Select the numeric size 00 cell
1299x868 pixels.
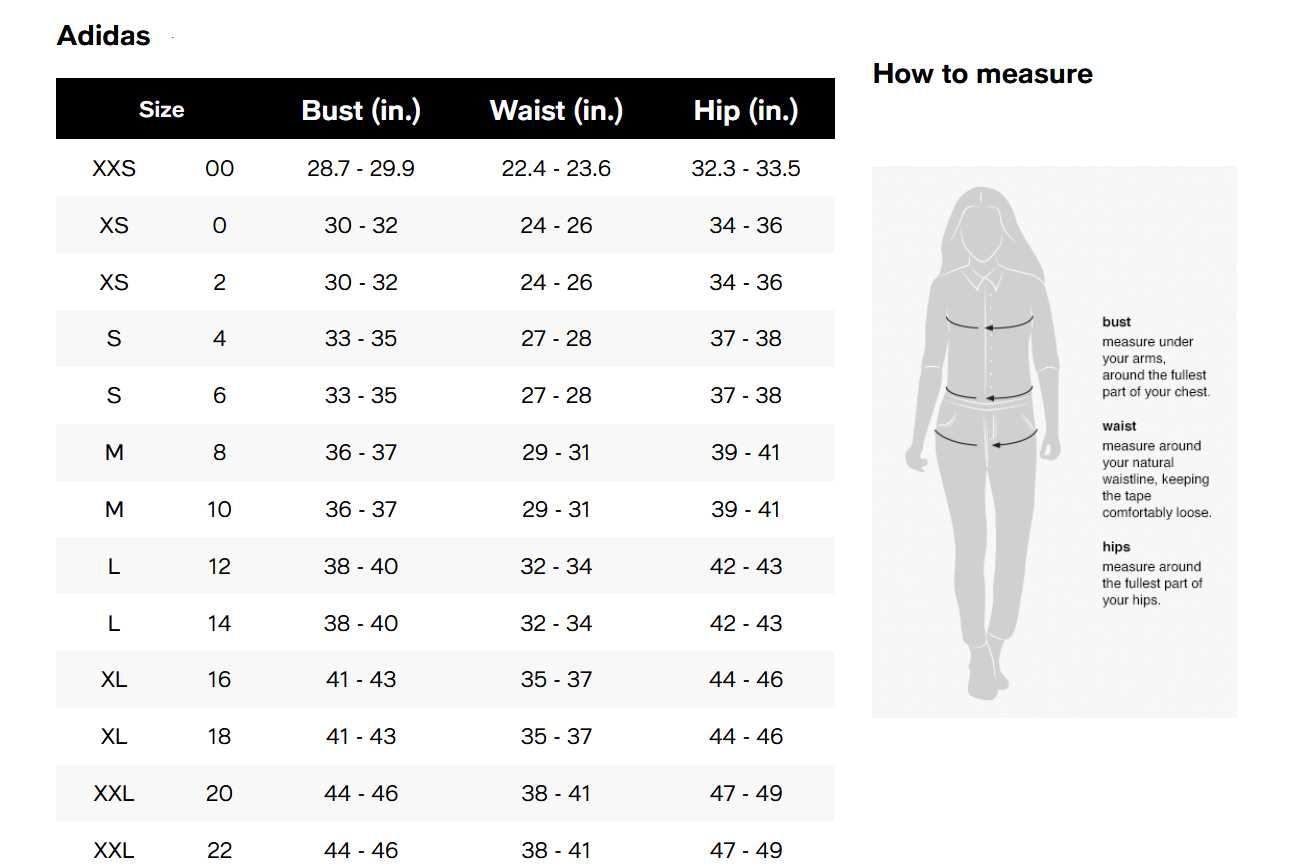(x=219, y=168)
